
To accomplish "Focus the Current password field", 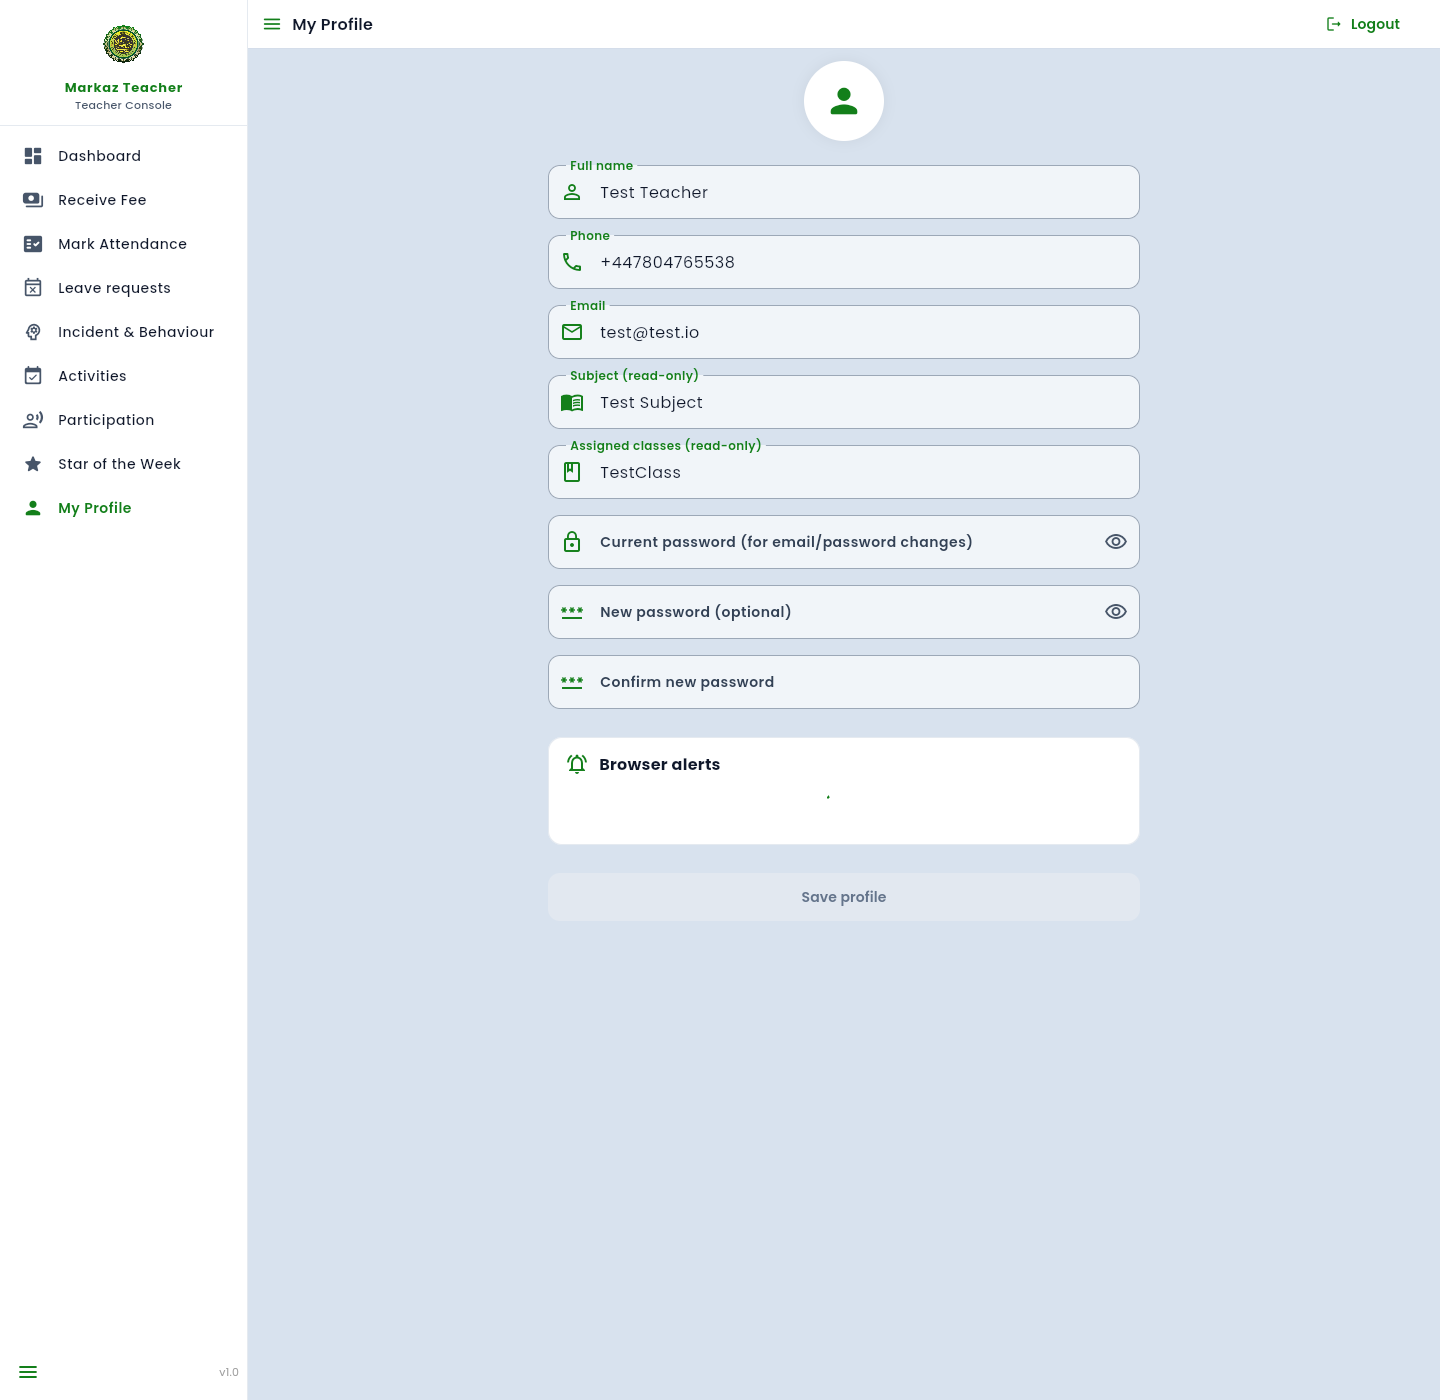I will coord(844,542).
